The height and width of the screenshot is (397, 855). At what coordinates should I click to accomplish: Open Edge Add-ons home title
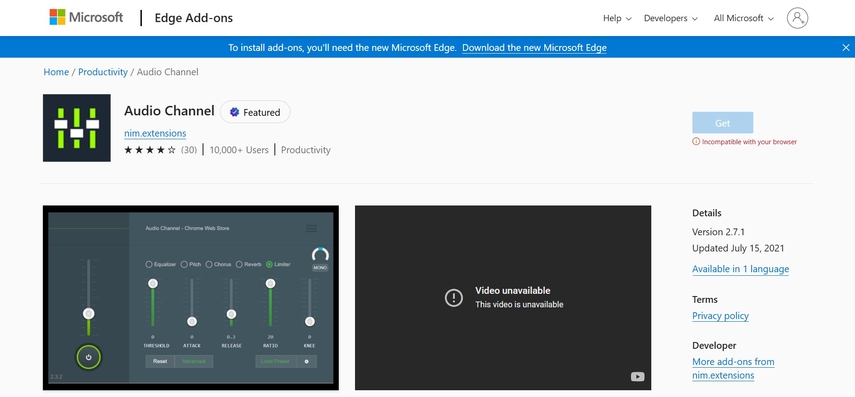(x=194, y=18)
